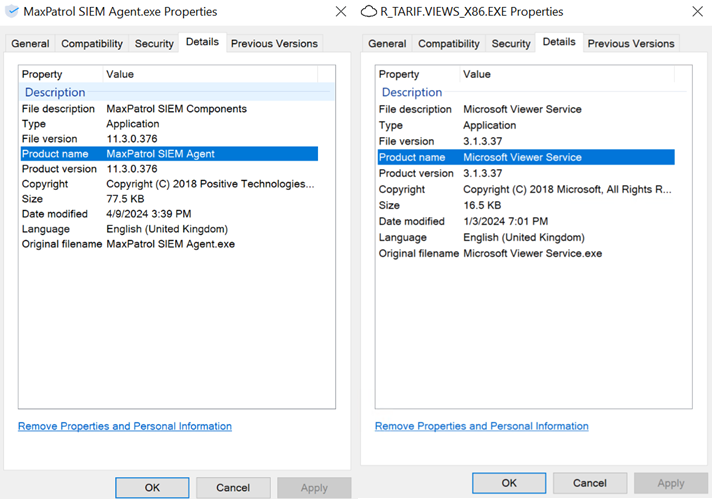Select Original filename 'MaxPatrol SIEM Agent.exe' row
This screenshot has height=499, width=712.
pos(169,244)
